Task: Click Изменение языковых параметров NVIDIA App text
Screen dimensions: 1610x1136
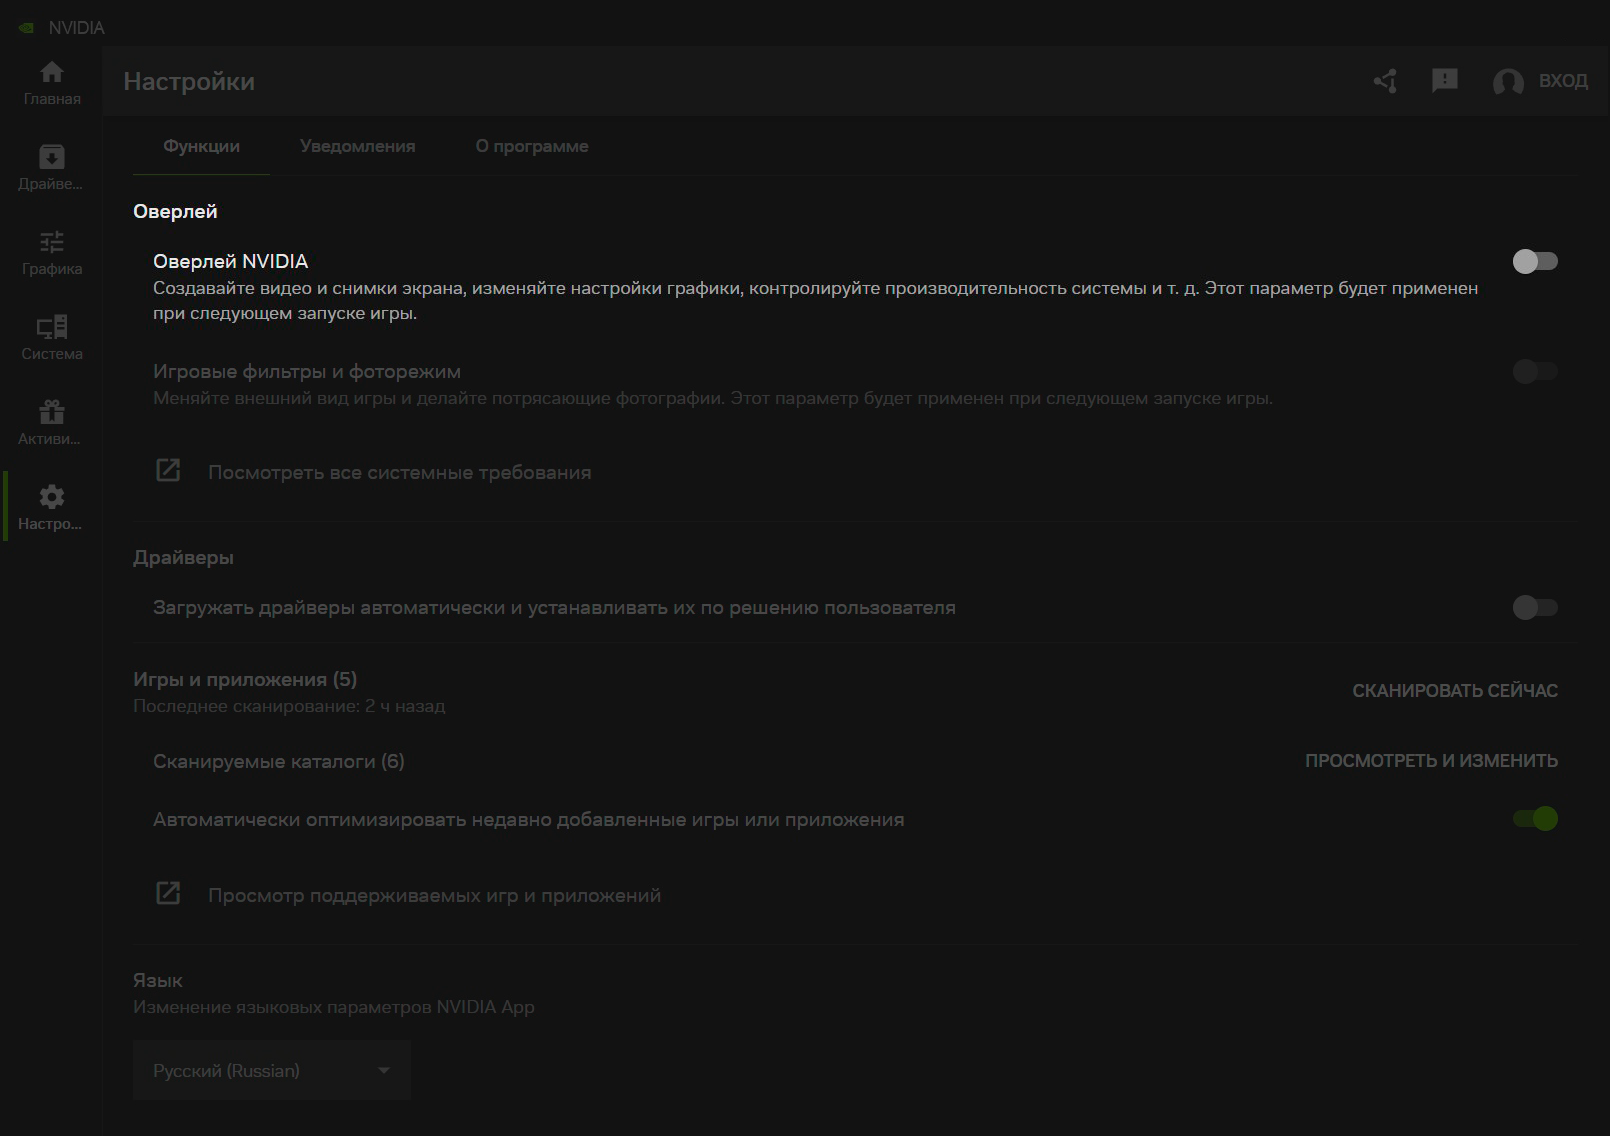Action: (334, 1007)
